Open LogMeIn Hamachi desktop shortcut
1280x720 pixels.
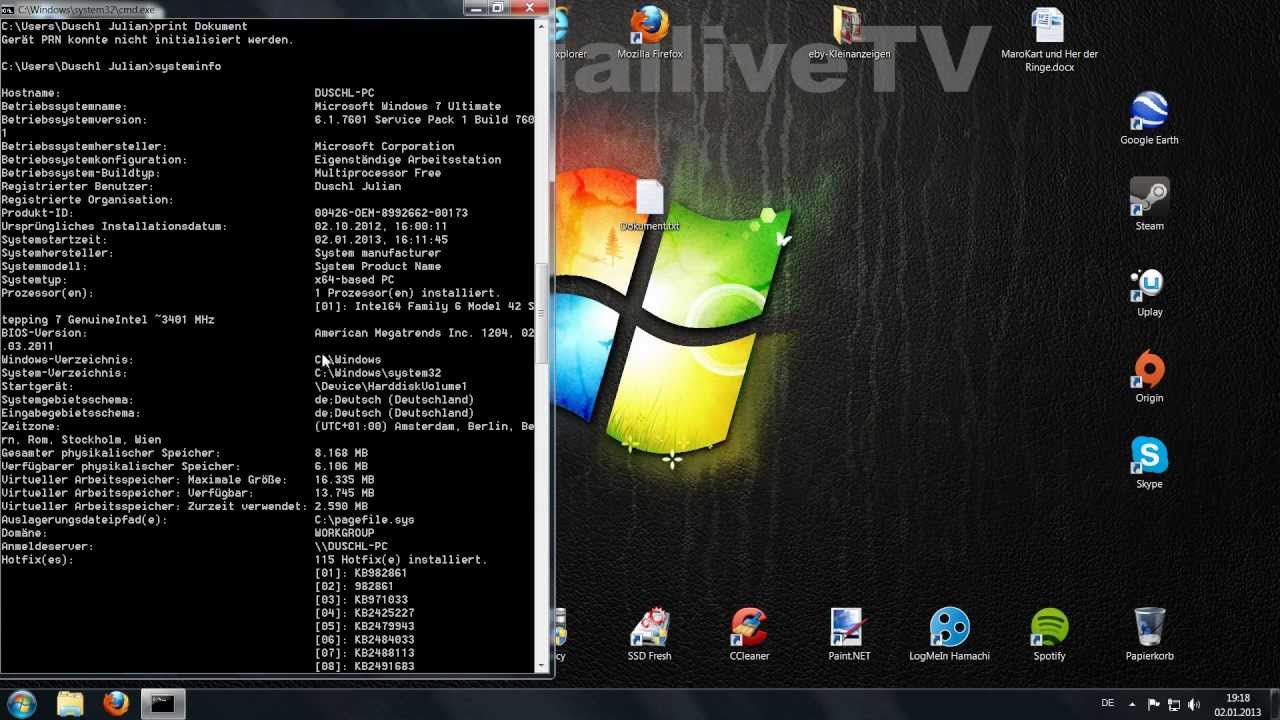949,634
